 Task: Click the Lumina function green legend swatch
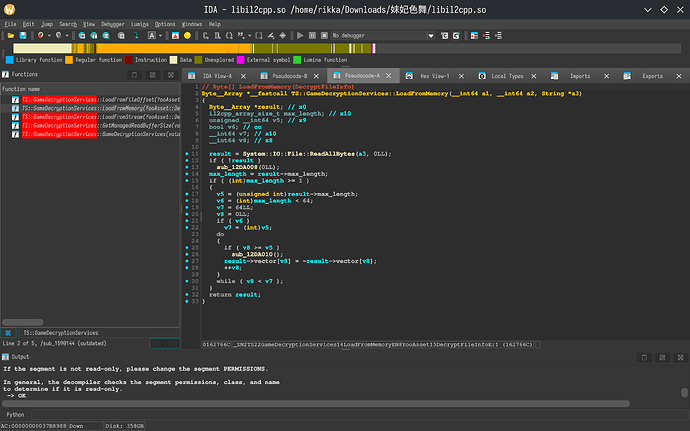click(x=297, y=60)
